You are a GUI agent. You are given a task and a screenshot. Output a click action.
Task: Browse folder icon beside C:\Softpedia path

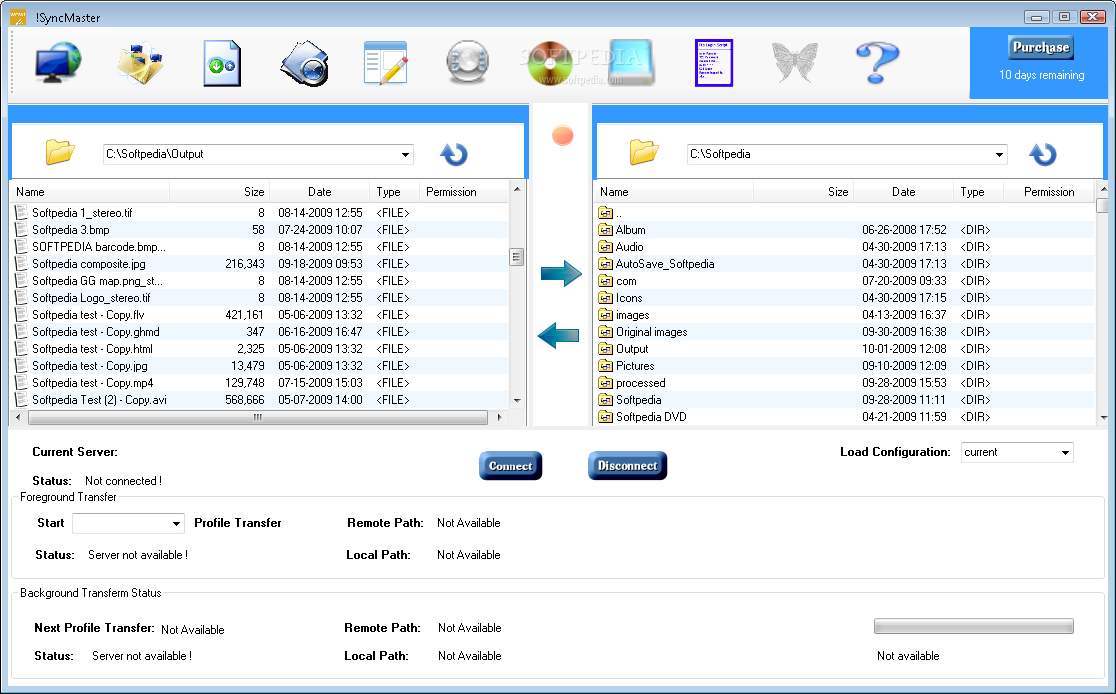click(x=644, y=152)
